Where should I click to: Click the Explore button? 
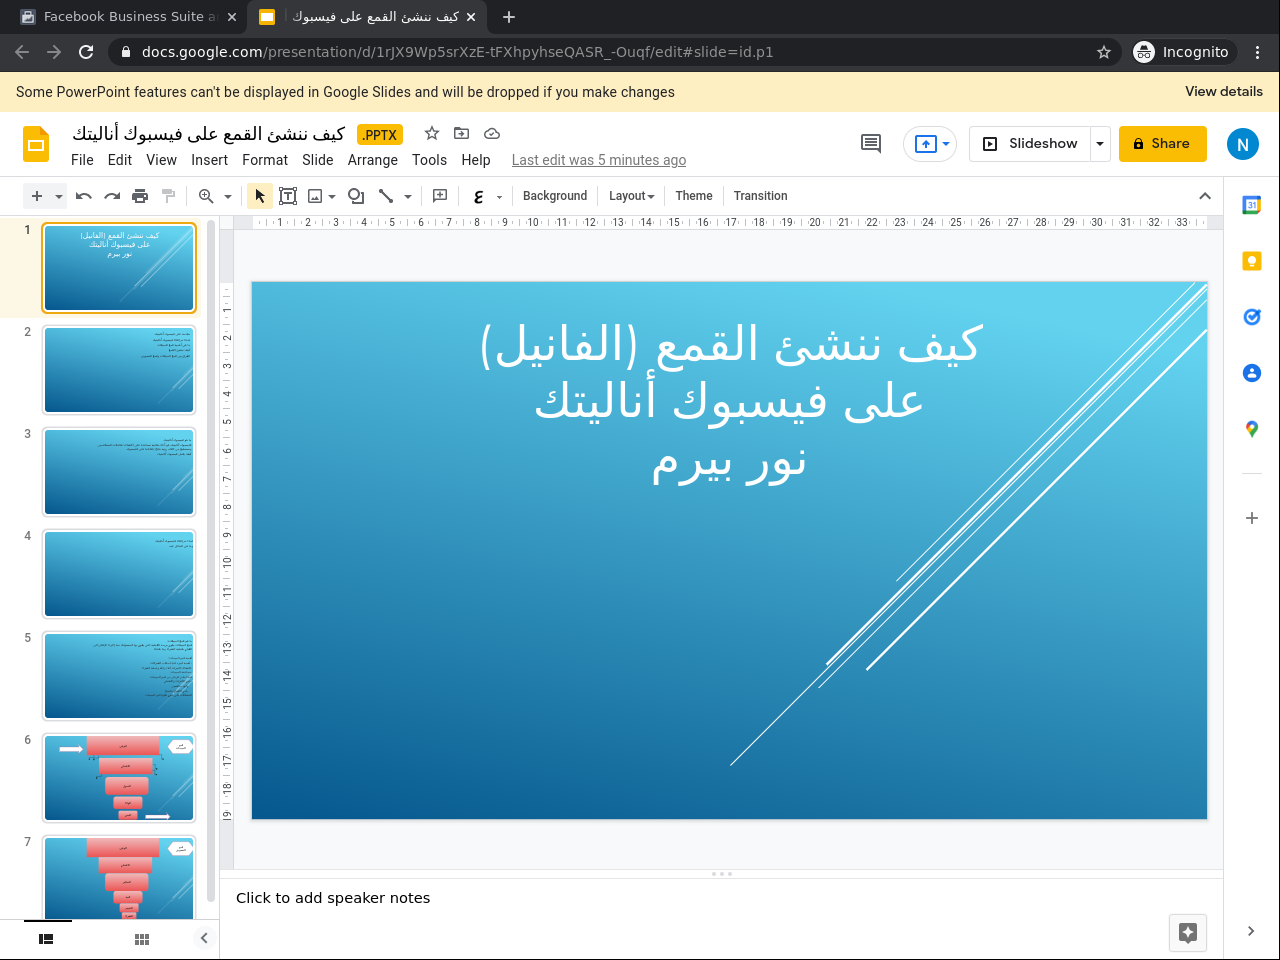point(1188,933)
